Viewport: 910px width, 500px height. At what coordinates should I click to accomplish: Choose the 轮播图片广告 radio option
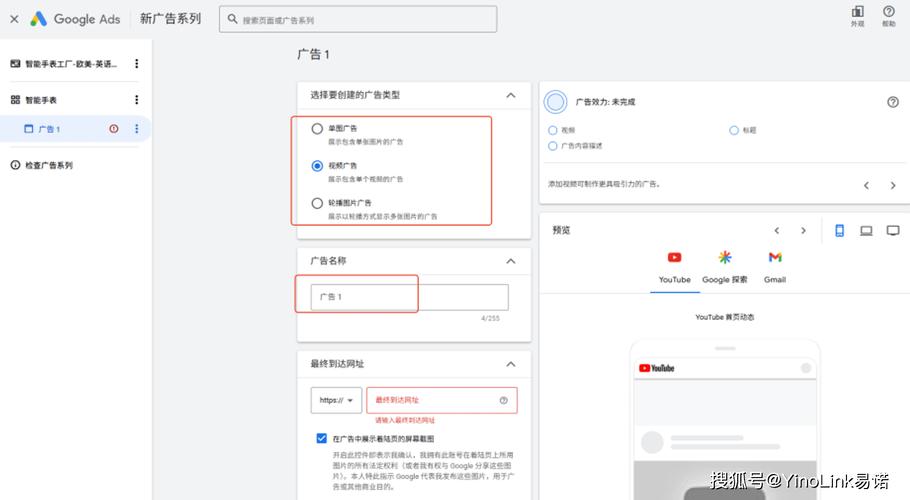(x=317, y=203)
